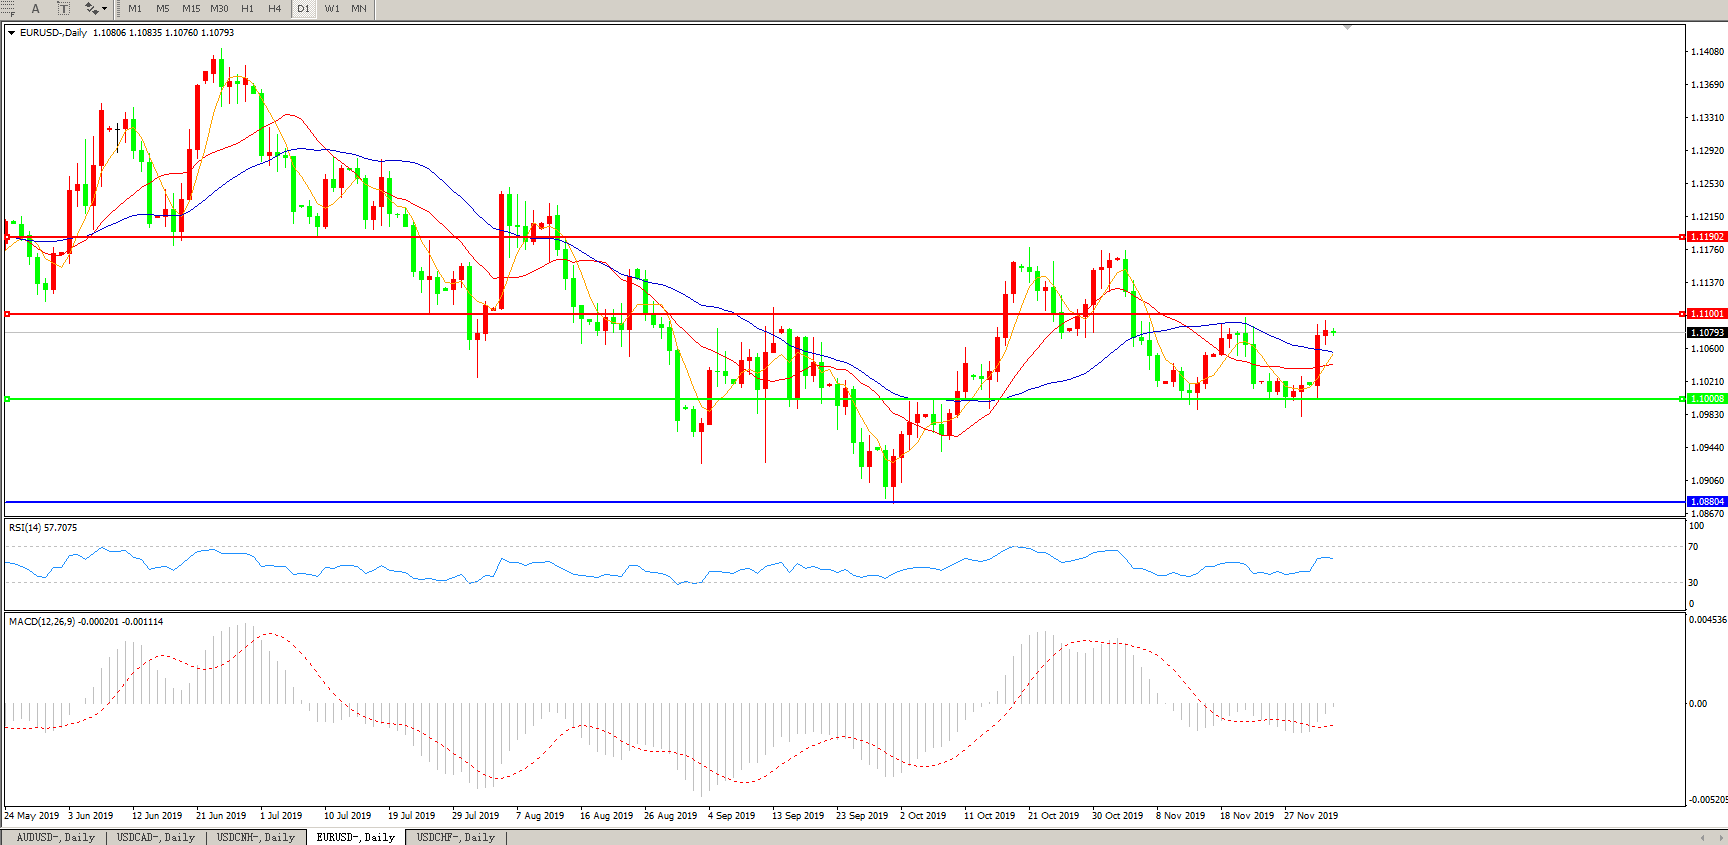Switch timeframe to M1
Screen dimensions: 1728x845
pos(135,9)
